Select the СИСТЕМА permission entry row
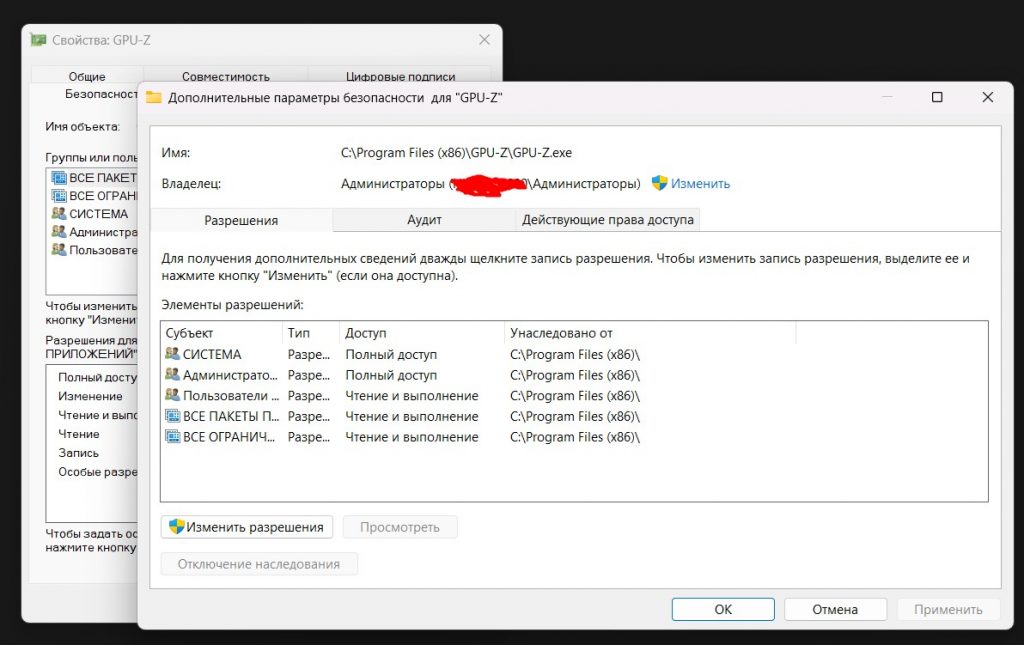This screenshot has height=645, width=1024. (x=573, y=354)
